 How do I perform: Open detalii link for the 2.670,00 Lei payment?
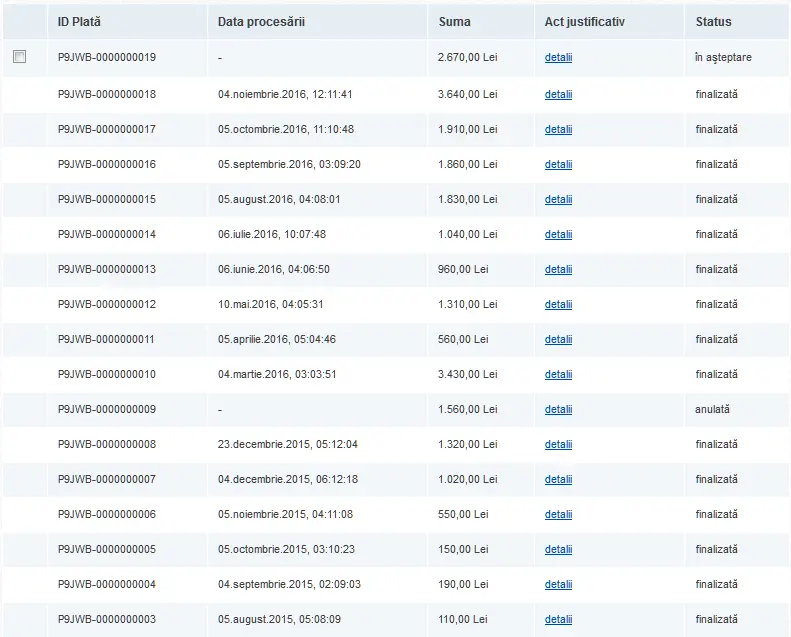tap(558, 57)
